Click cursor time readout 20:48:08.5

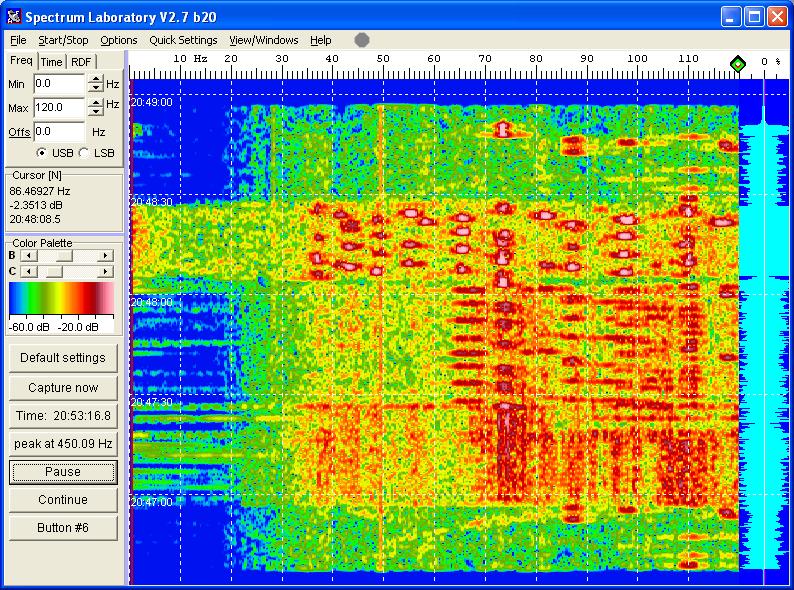(x=35, y=219)
